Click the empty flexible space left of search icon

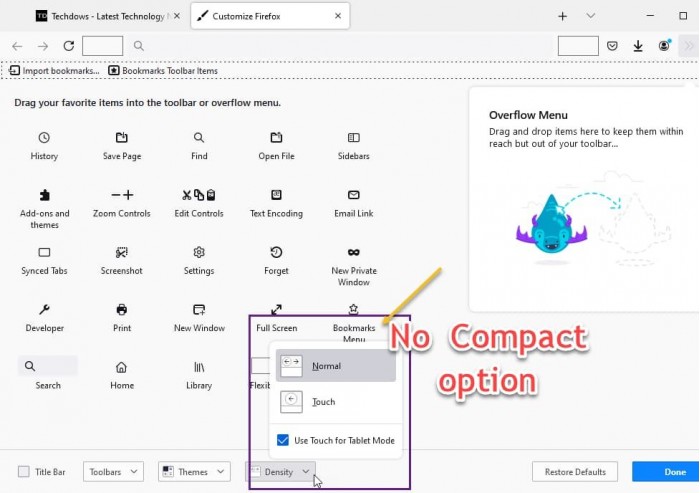[x=103, y=46]
